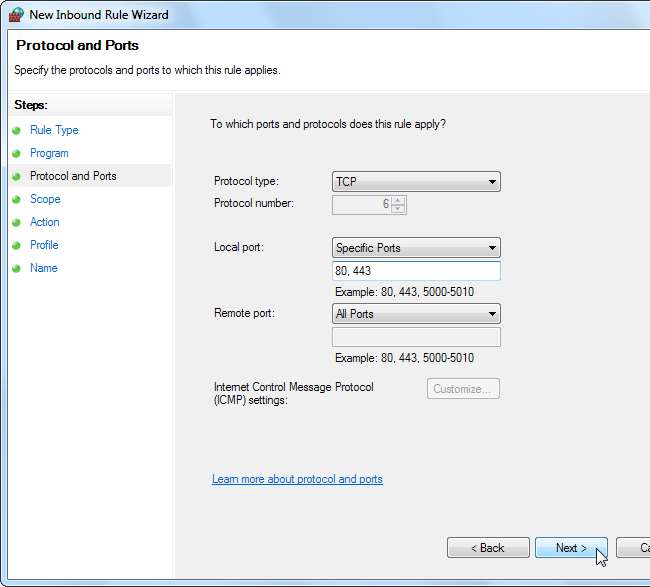Screen dimensions: 650x587
Task: Open the Protocol type dropdown
Action: tap(416, 182)
